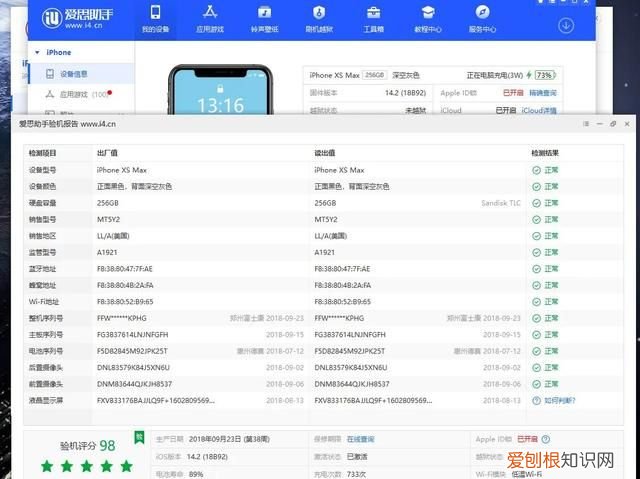
Task: Click the check icon in 主板序列号 row
Action: (x=536, y=335)
